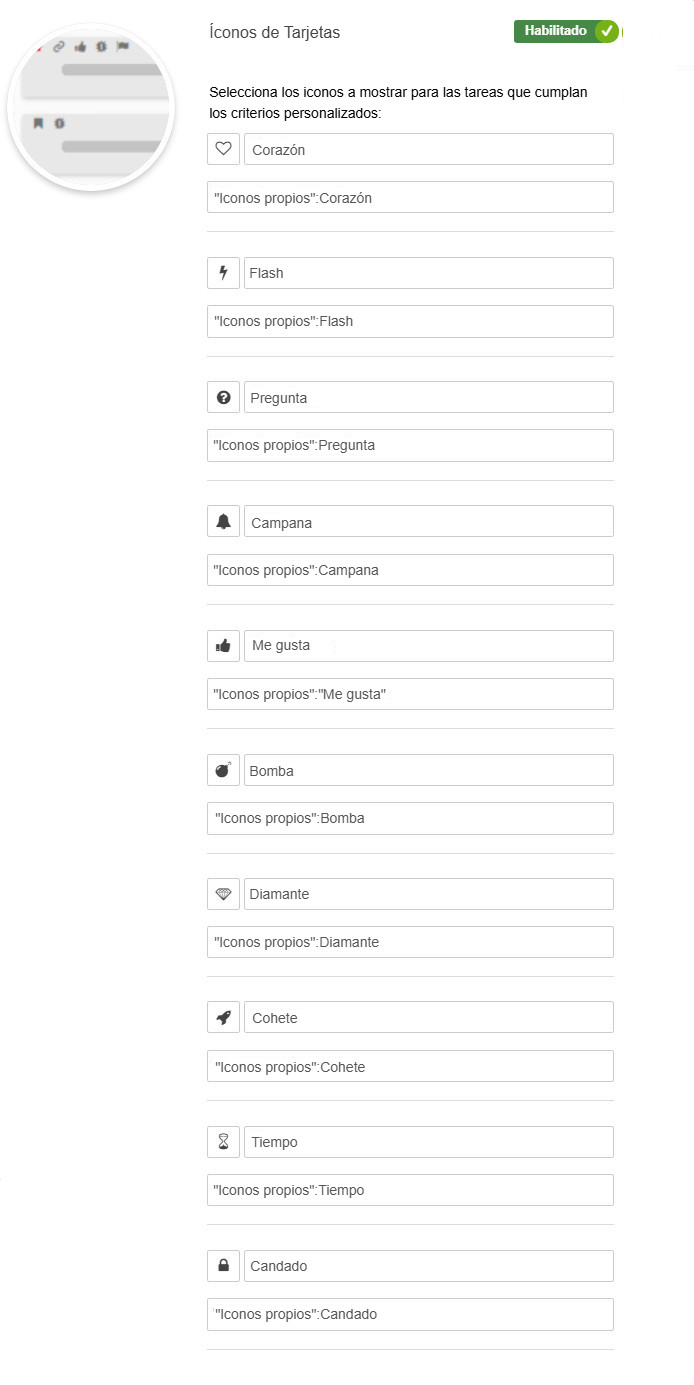Edit the Flash icon name field
The height and width of the screenshot is (1385, 694).
pos(428,272)
